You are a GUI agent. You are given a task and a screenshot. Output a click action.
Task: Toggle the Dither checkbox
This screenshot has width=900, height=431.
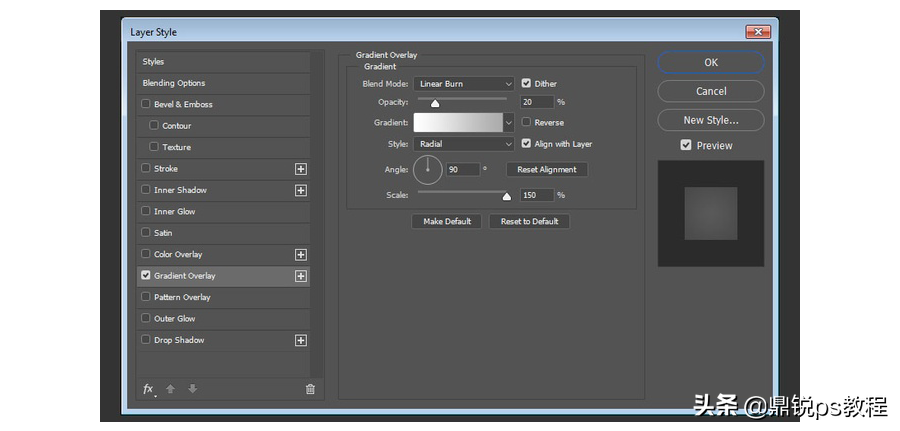526,83
